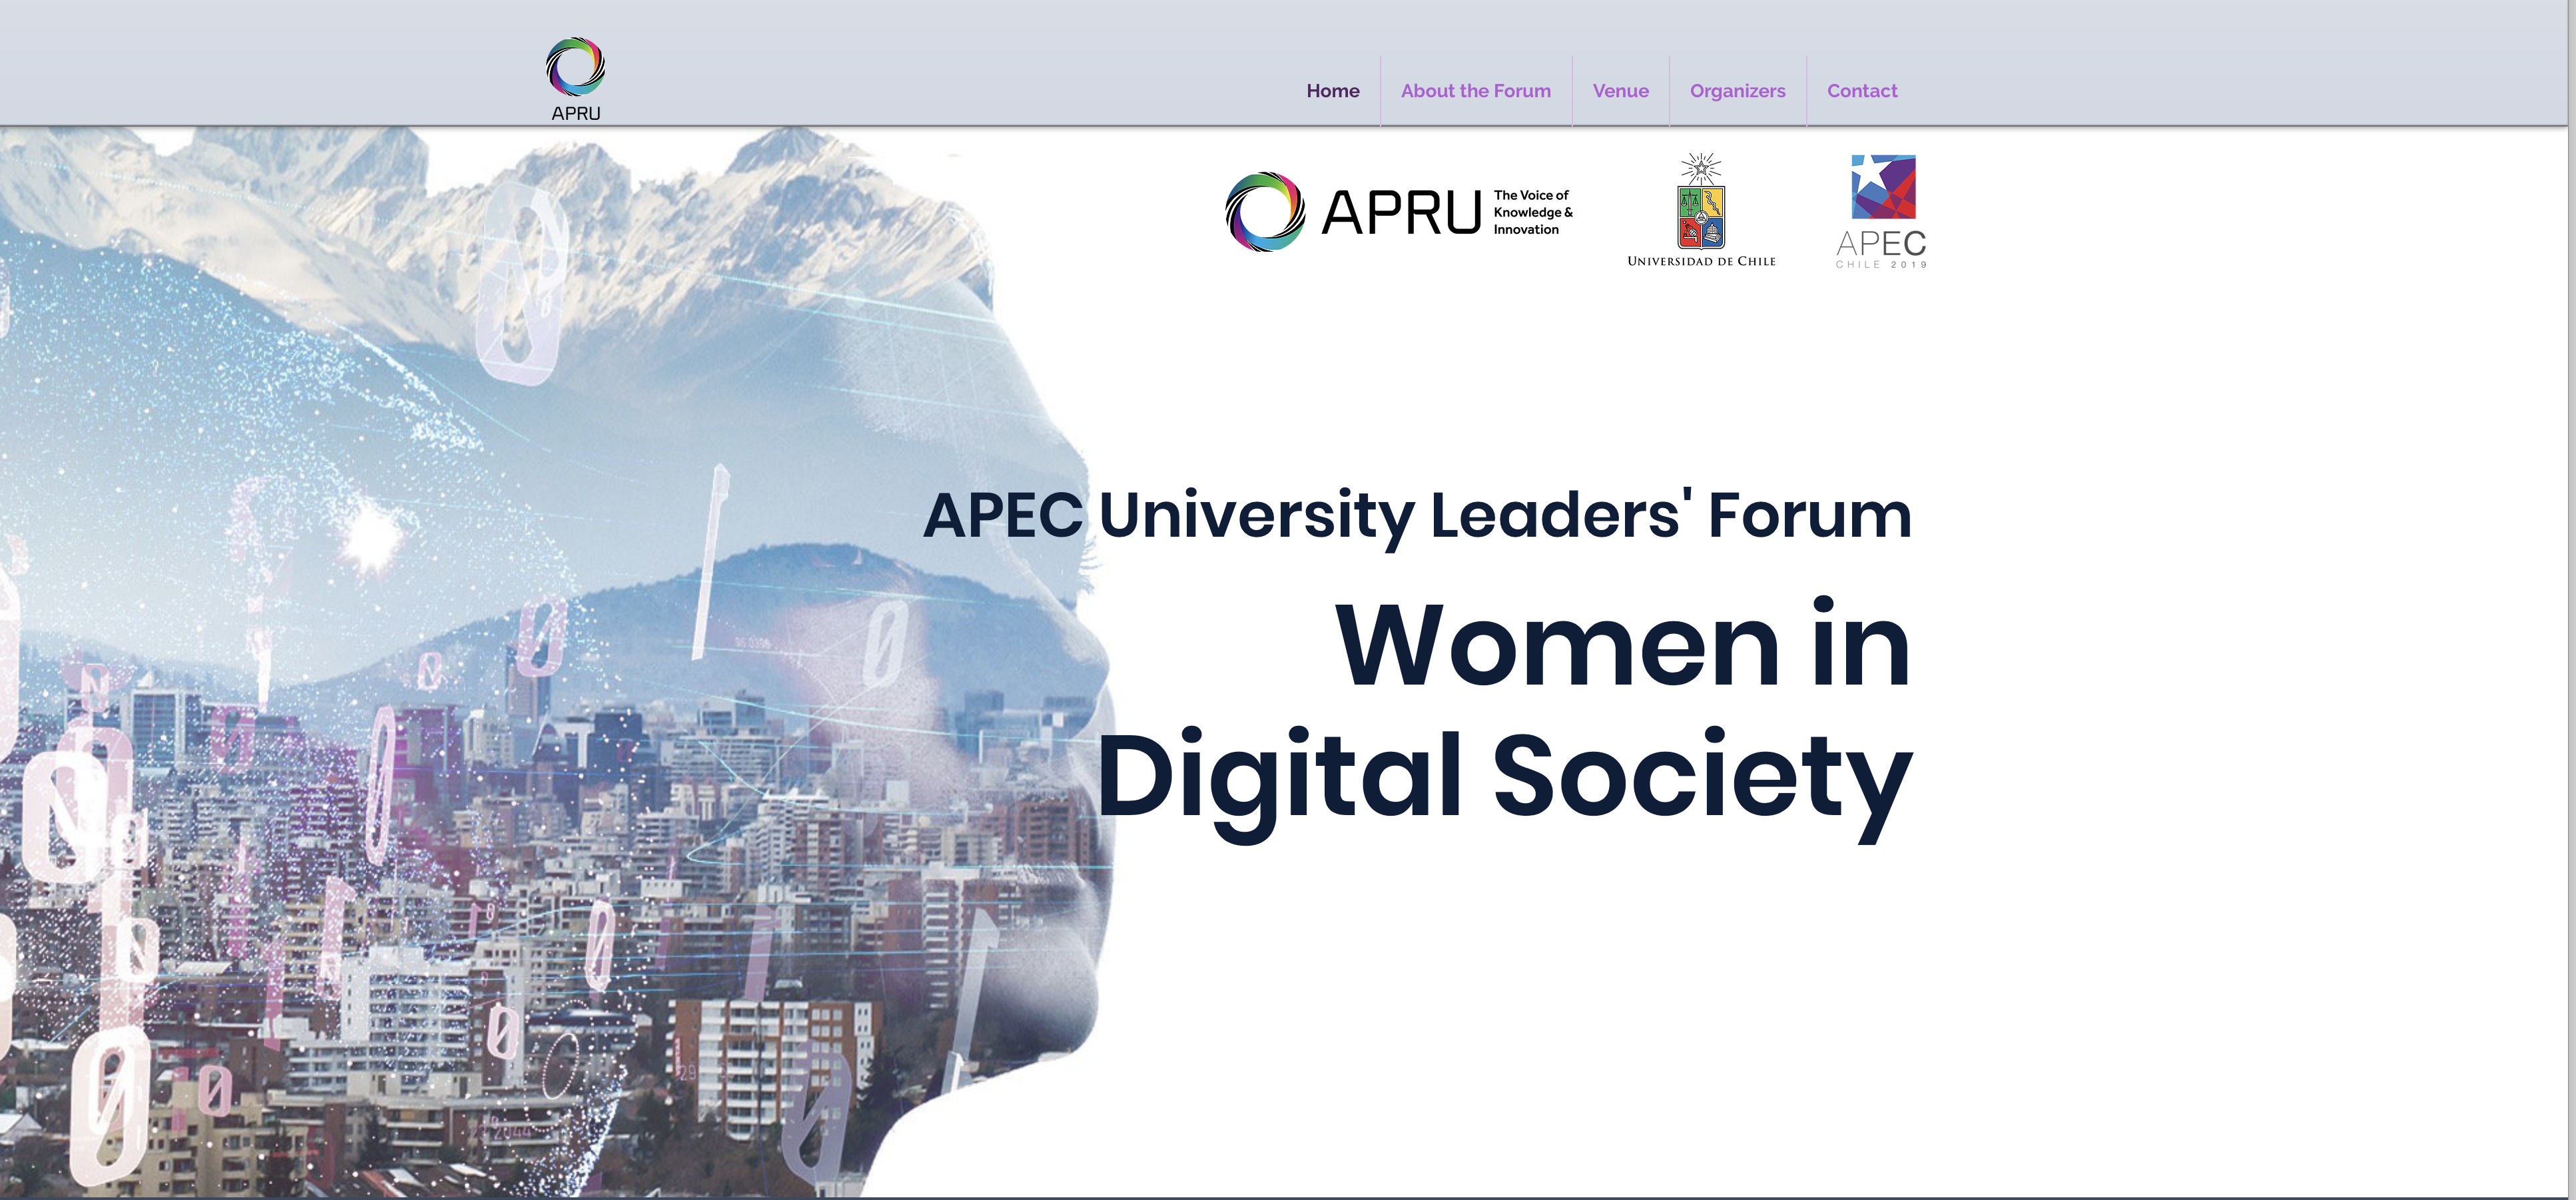Click the 'Universidad de Chile' caption text
Screen dimensions: 2576x1200
[x=1701, y=261]
